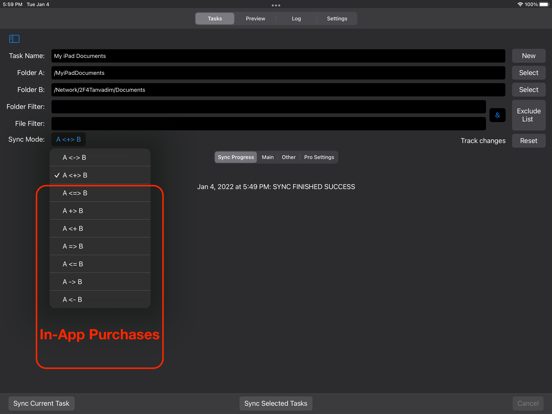
Task: Switch to the Preview tab
Action: [255, 19]
